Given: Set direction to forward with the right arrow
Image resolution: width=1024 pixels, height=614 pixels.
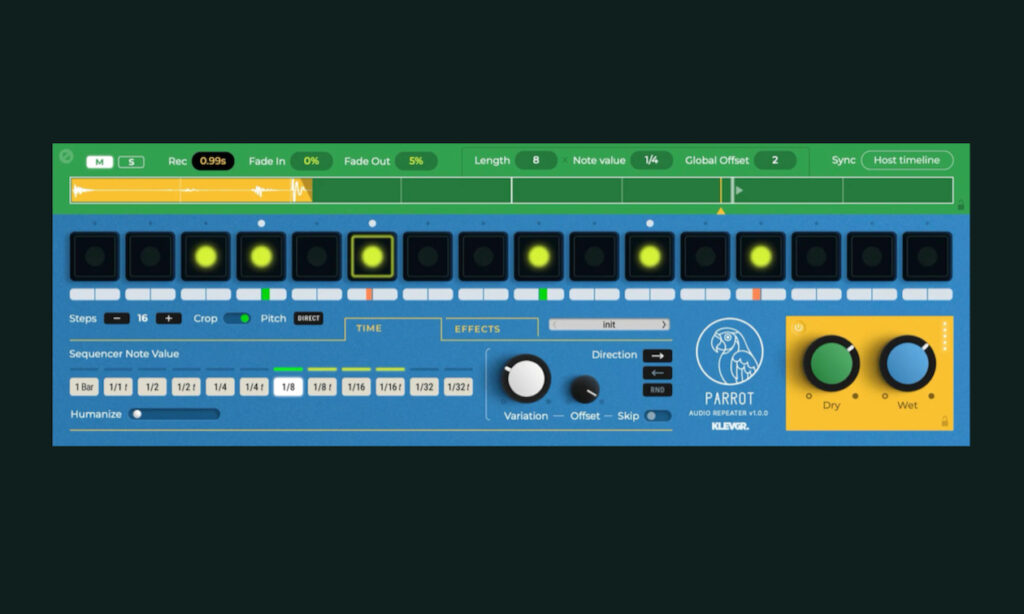Looking at the screenshot, I should coord(657,355).
